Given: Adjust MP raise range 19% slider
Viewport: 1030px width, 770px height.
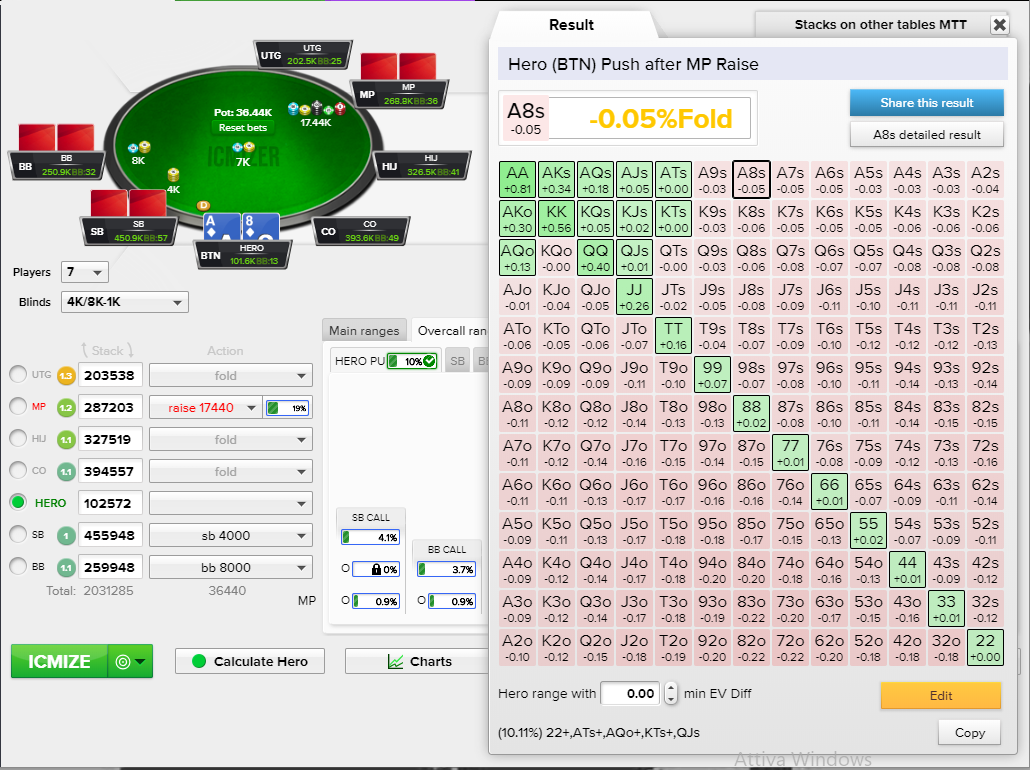Looking at the screenshot, I should (x=288, y=408).
